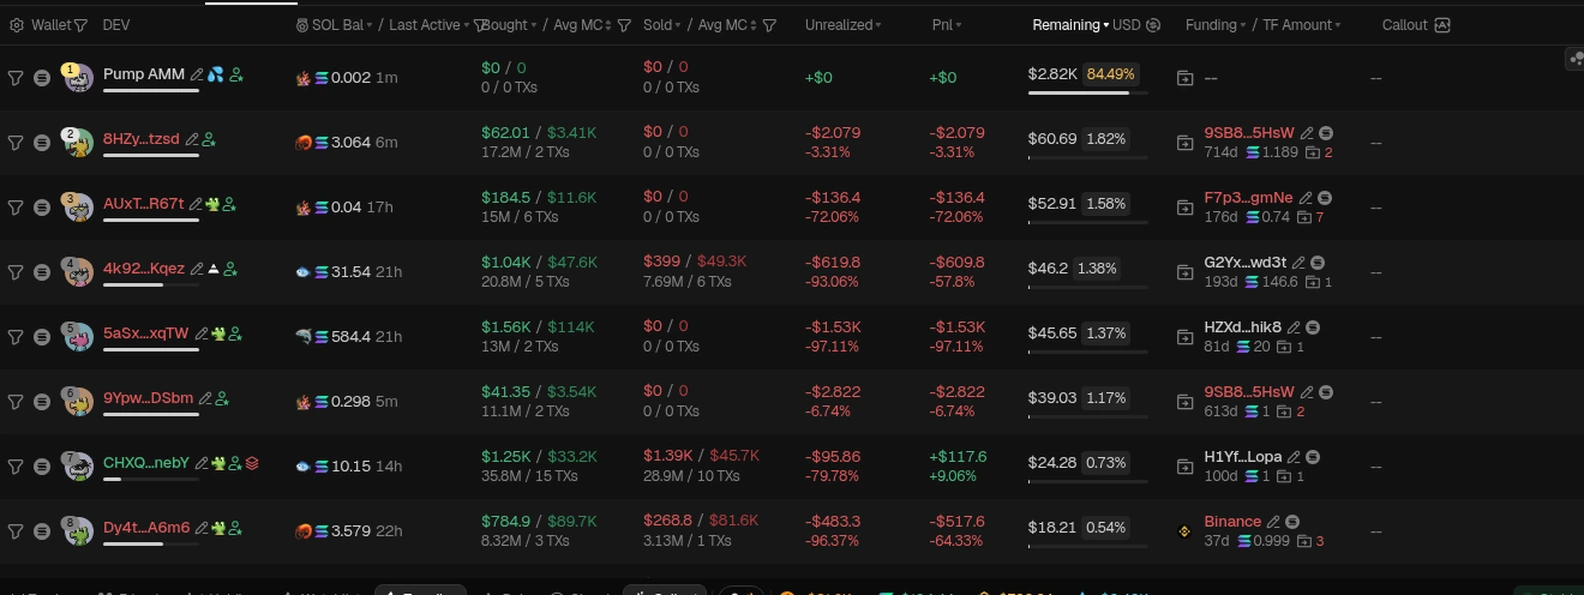This screenshot has width=1584, height=595.
Task: Open filter icon after Sold Avg MC
Action: point(770,25)
